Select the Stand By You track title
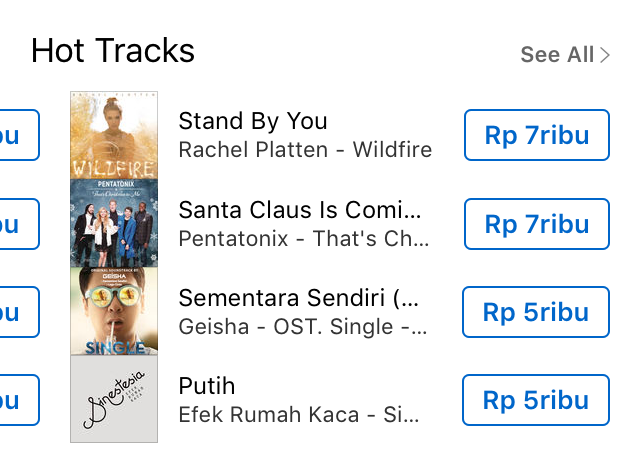The width and height of the screenshot is (640, 471). (253, 121)
